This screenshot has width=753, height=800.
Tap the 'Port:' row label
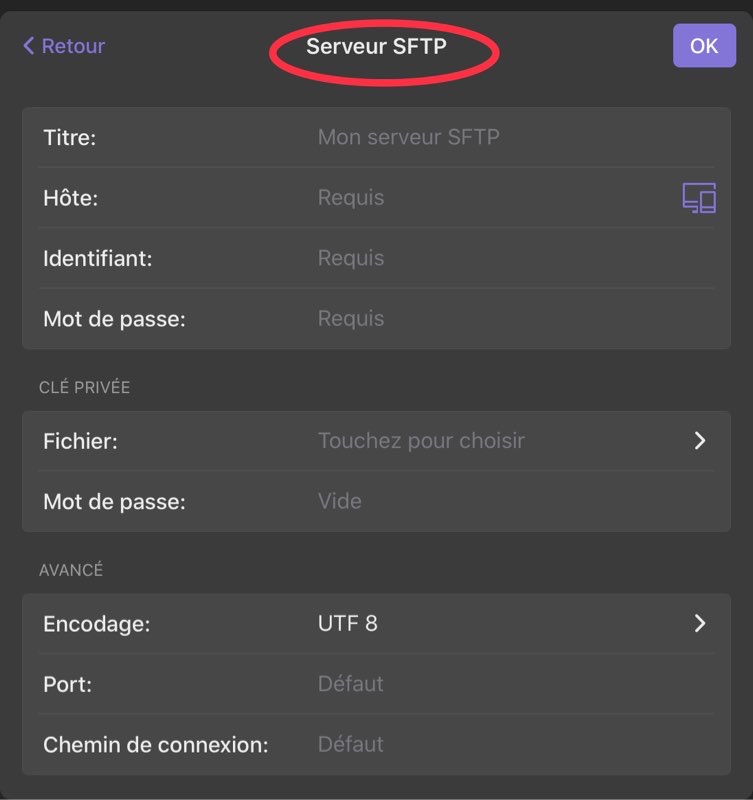68,684
